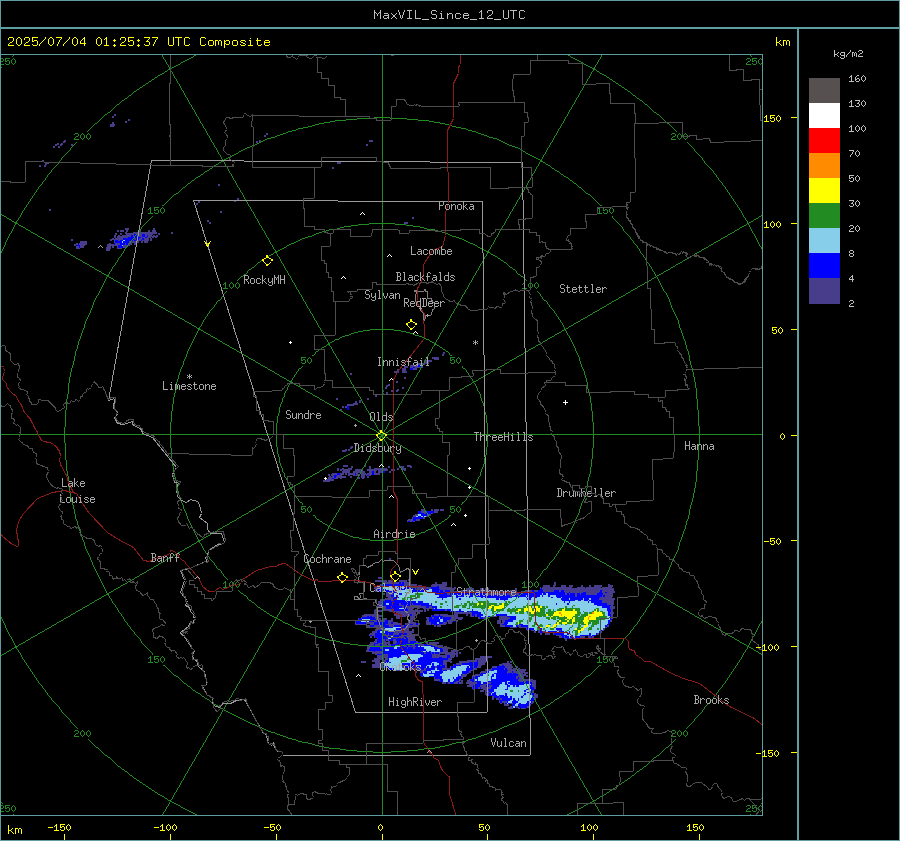Click the Ponoka town label

pos(456,206)
